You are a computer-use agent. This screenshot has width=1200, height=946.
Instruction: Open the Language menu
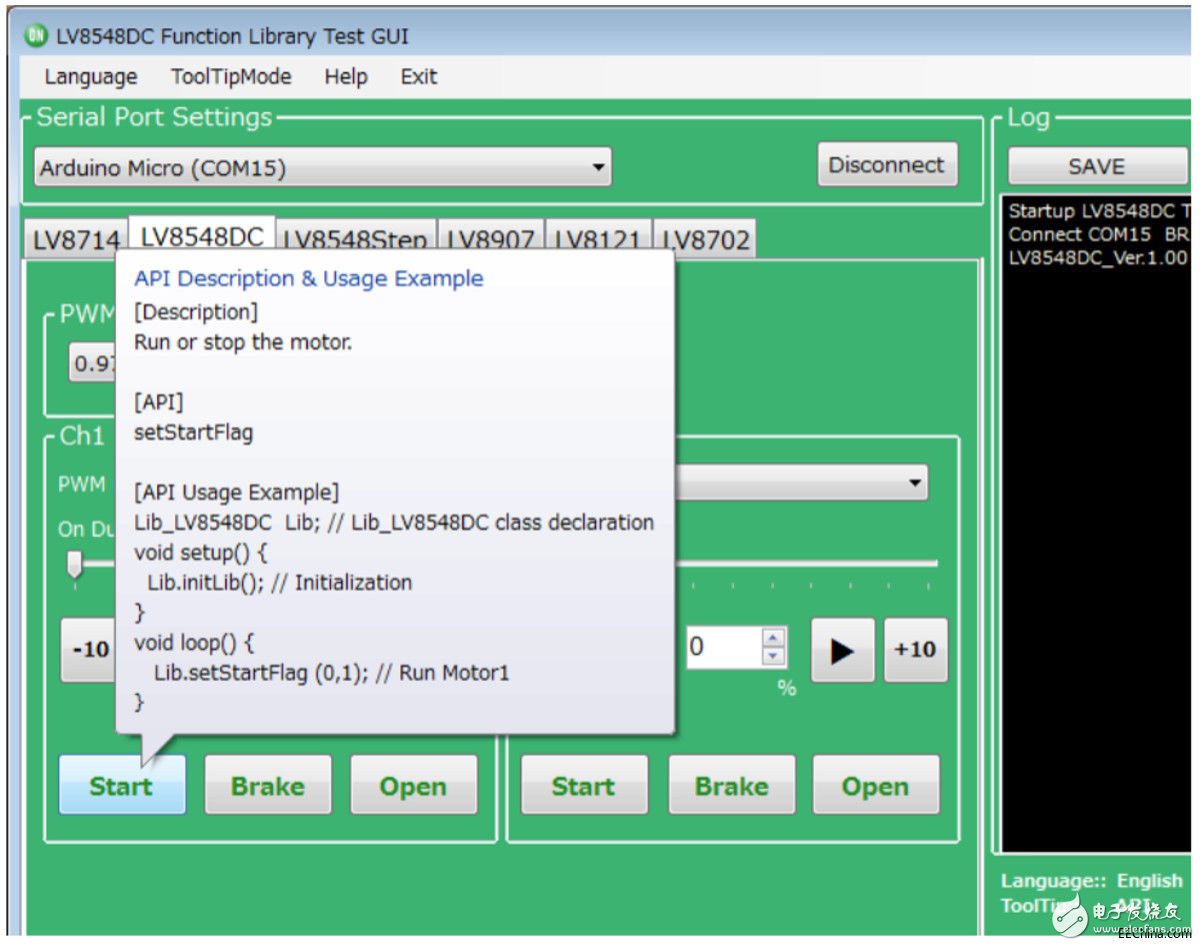click(x=91, y=77)
